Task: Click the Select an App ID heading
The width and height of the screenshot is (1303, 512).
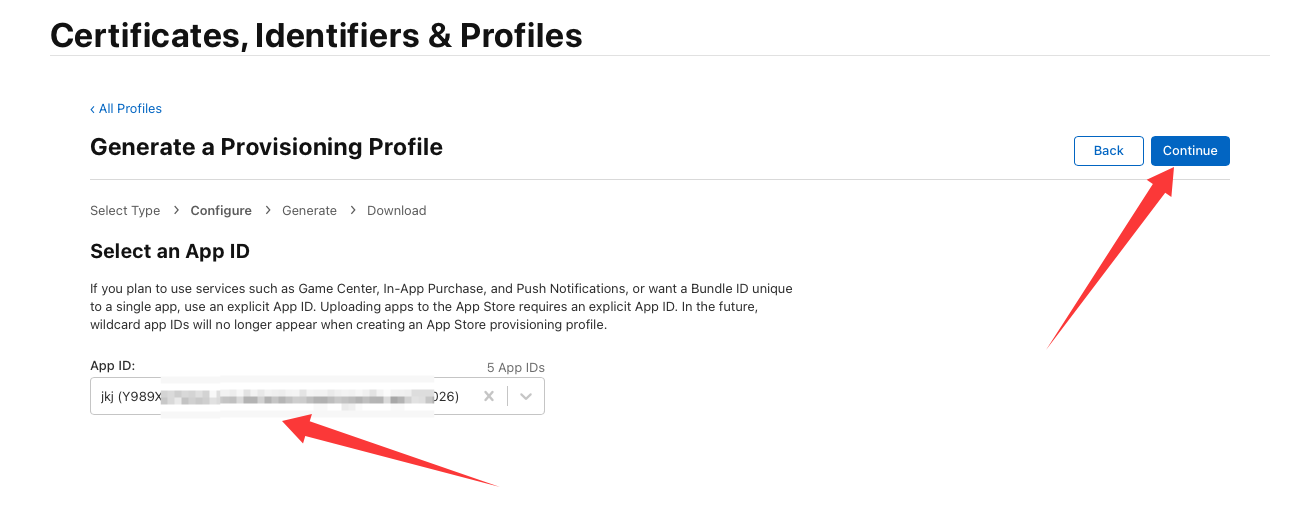Action: click(x=170, y=251)
